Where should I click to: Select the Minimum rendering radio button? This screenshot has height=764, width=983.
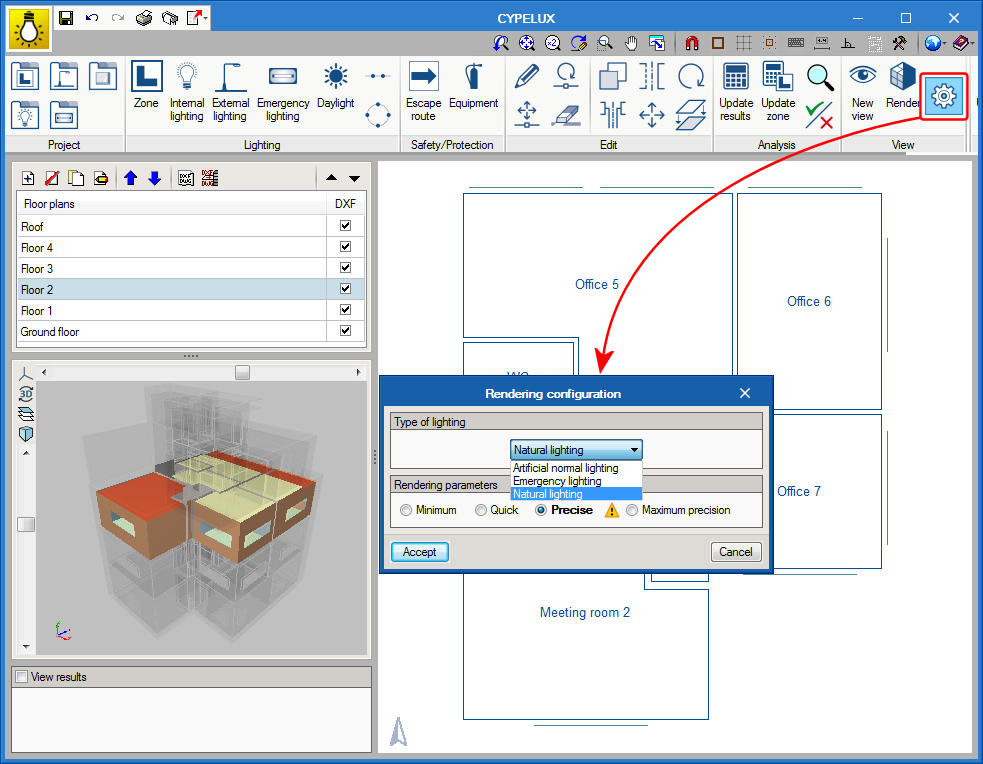(406, 510)
